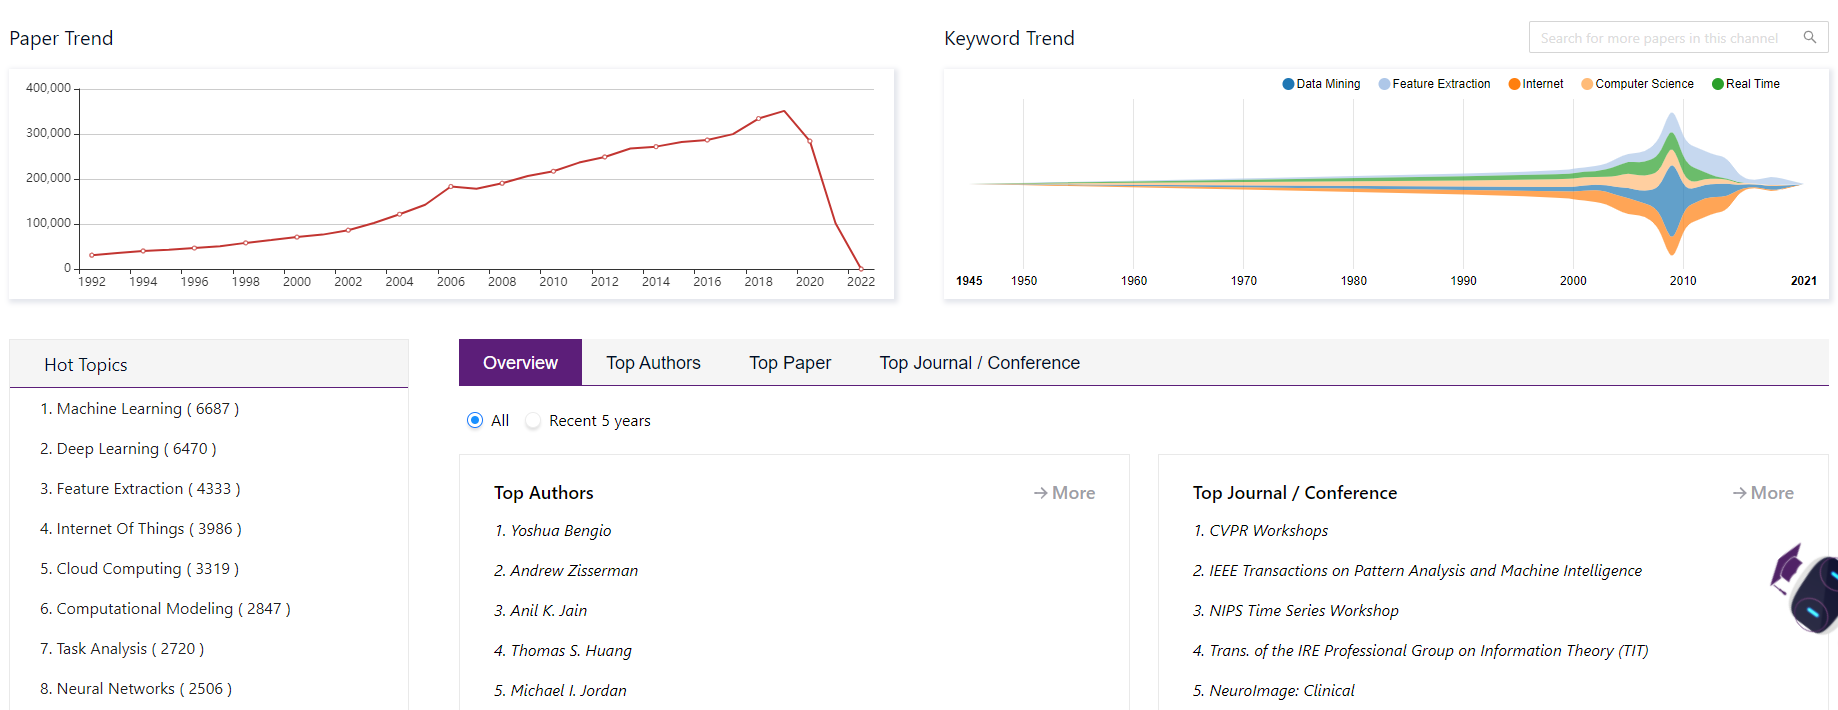Select hot topic Cloud Computing ( 3319 )

pyautogui.click(x=140, y=568)
